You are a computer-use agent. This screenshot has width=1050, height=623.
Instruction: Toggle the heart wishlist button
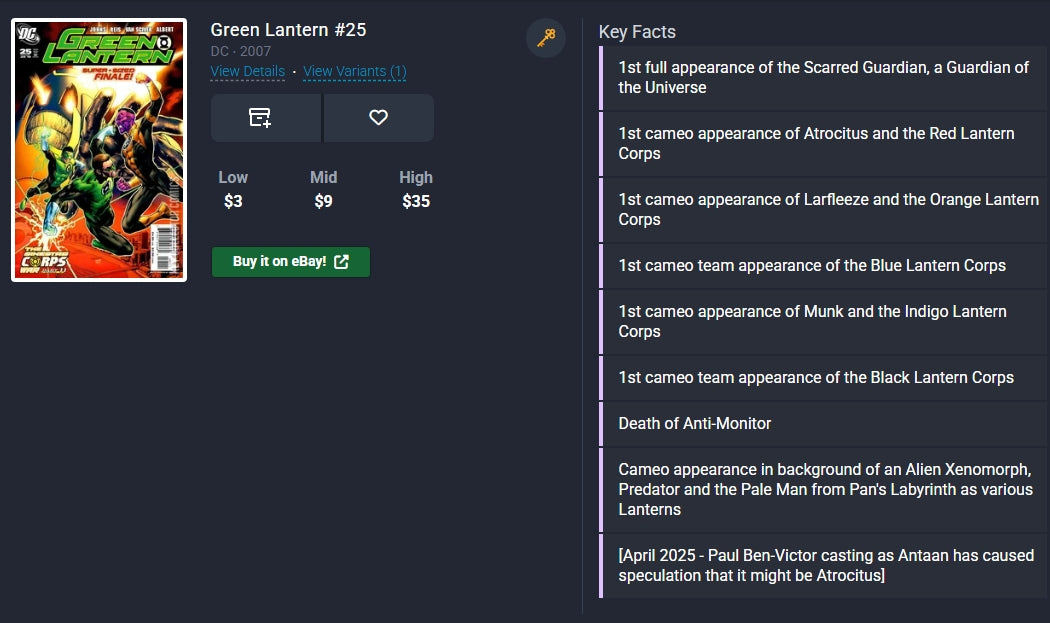pos(378,118)
